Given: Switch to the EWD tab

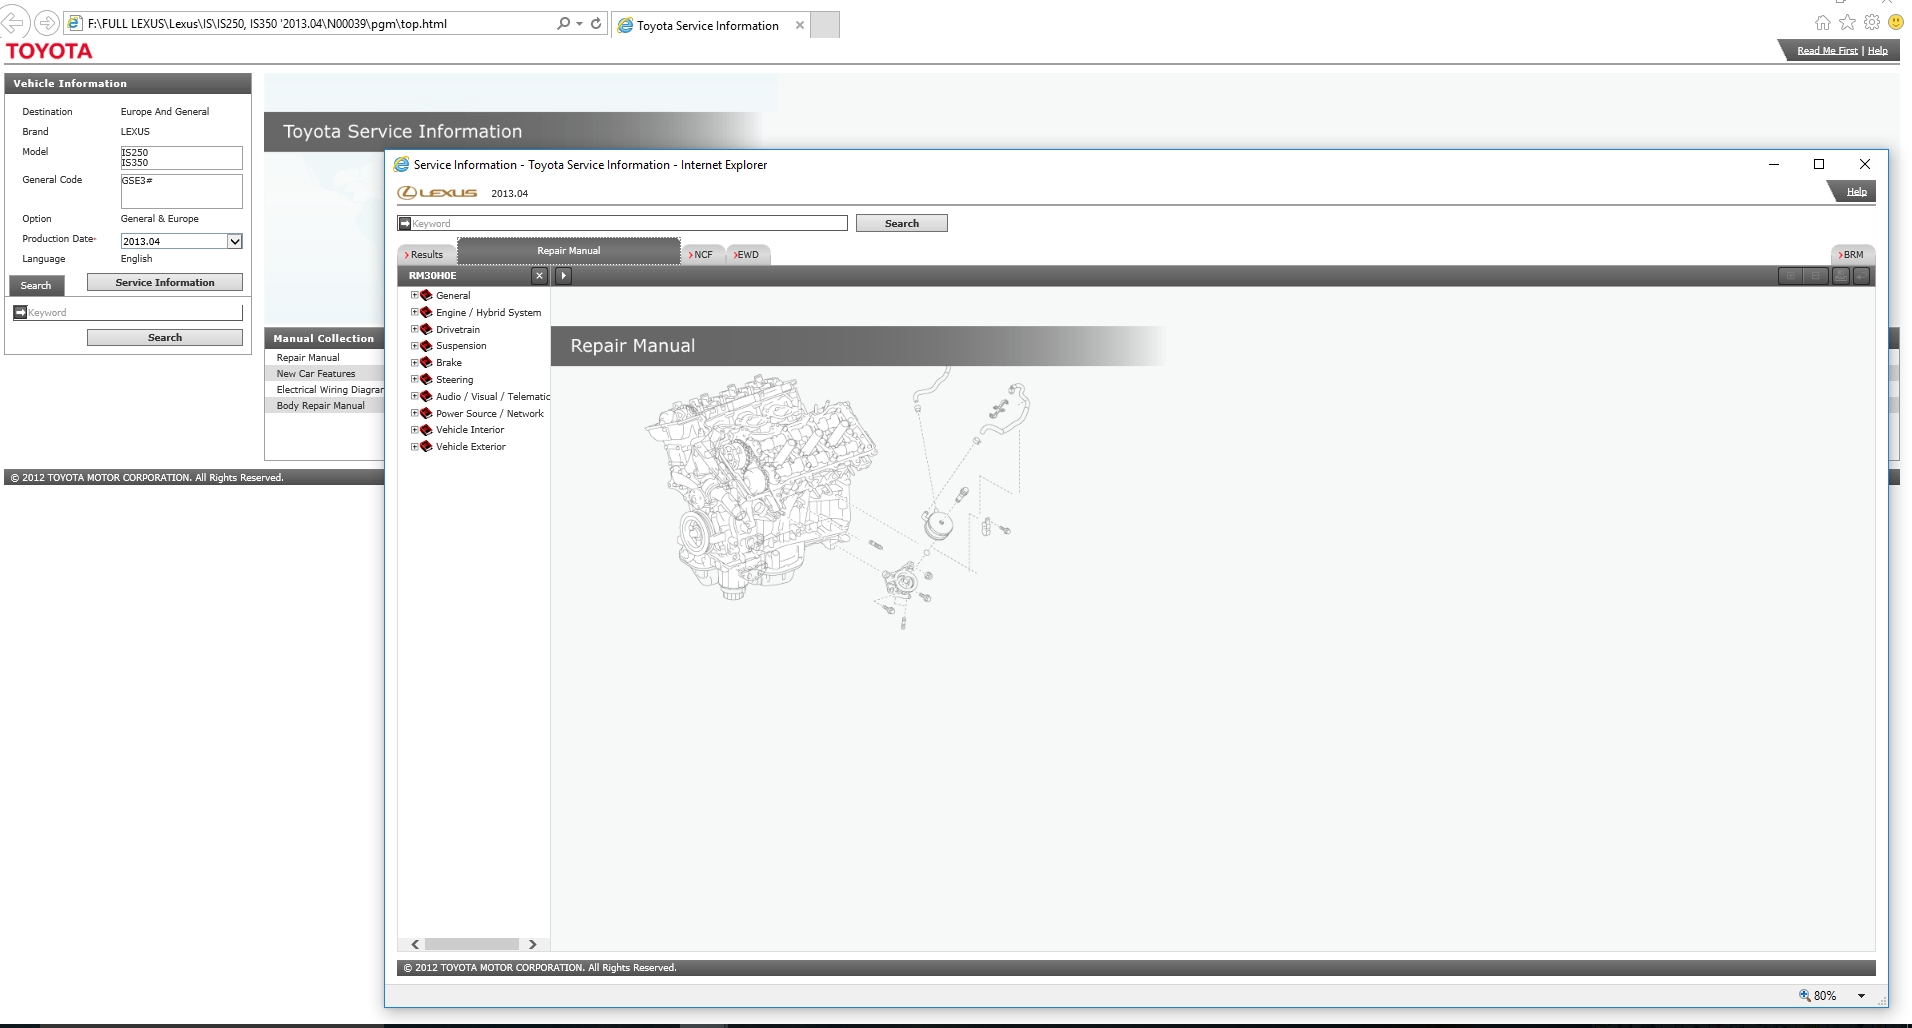Looking at the screenshot, I should pos(747,255).
